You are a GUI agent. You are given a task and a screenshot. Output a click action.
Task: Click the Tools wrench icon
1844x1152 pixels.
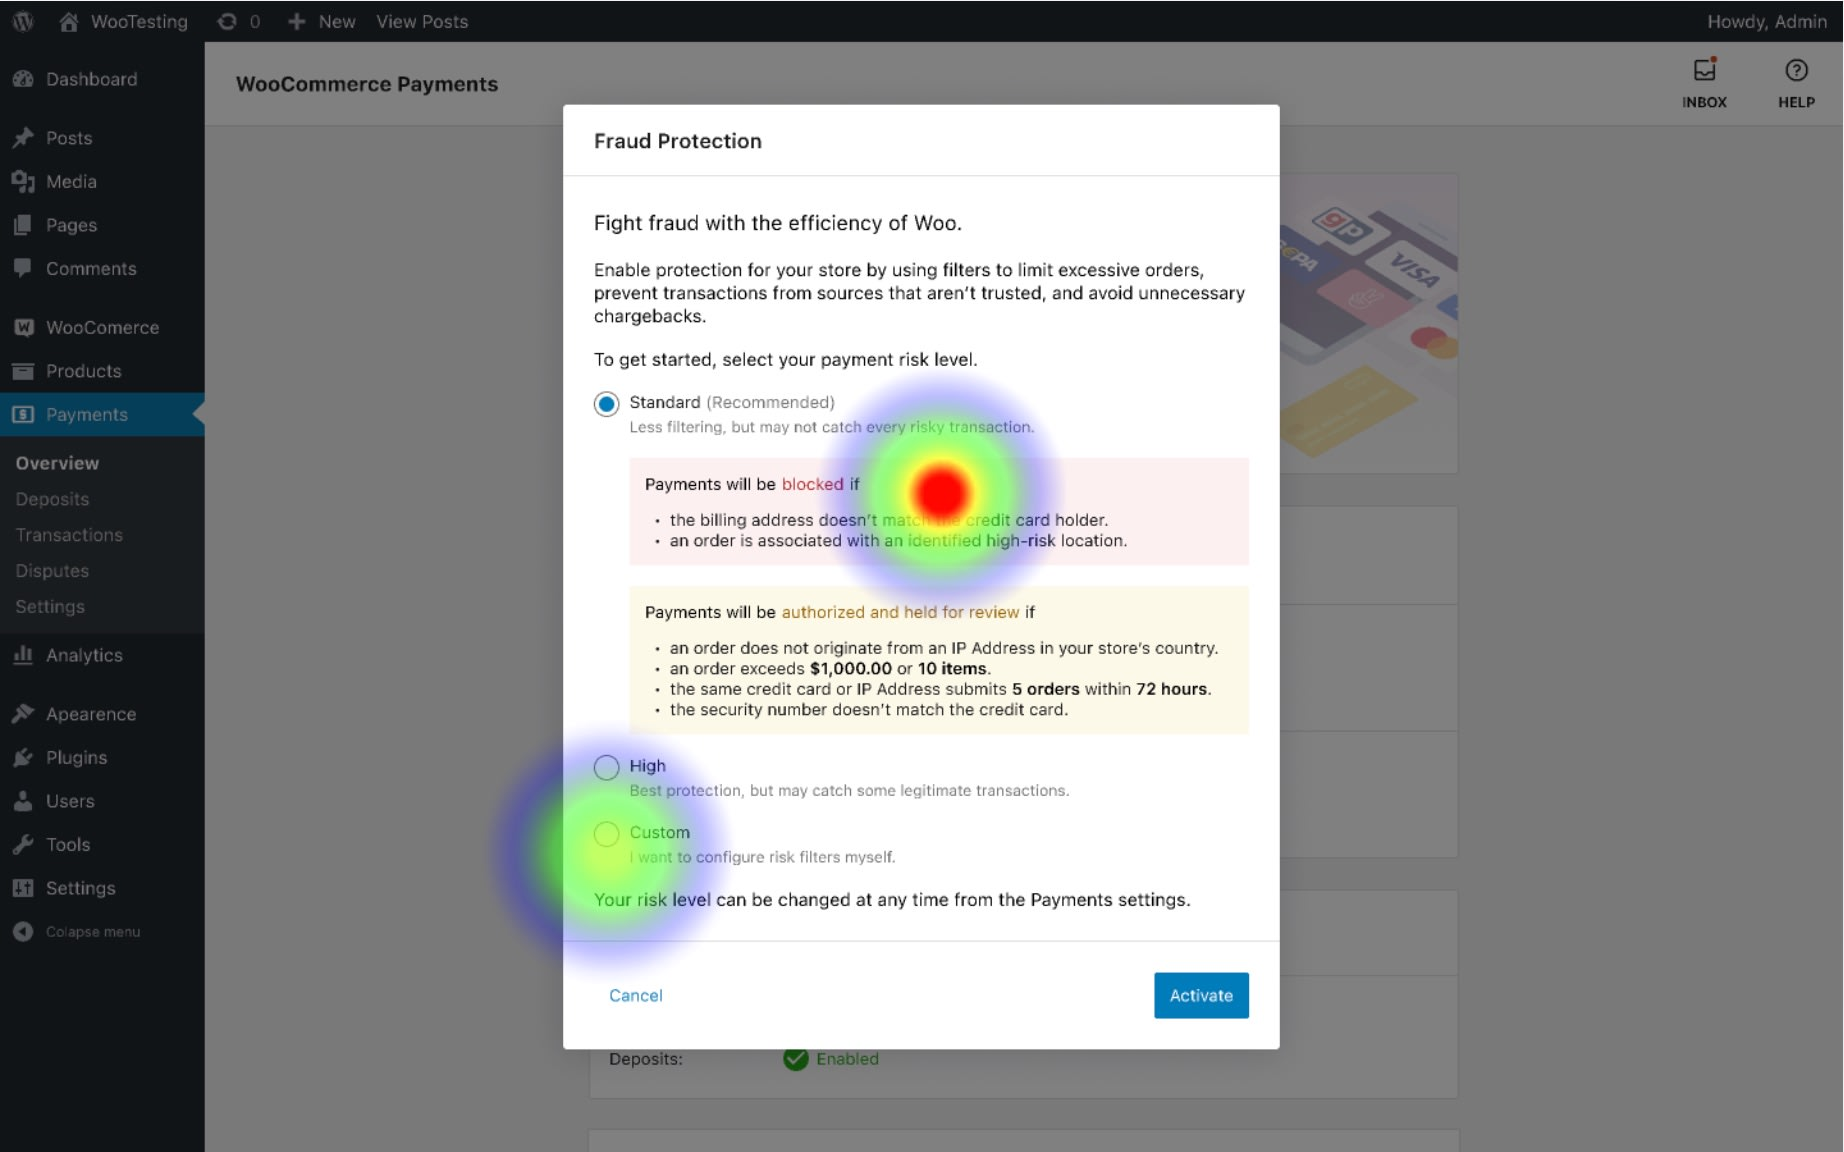[23, 844]
